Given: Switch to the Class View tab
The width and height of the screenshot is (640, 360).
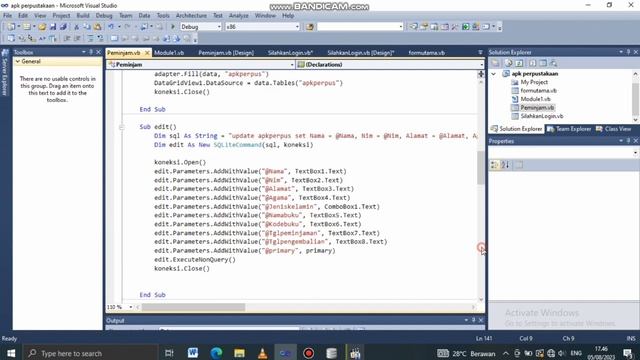Looking at the screenshot, I should click(613, 129).
